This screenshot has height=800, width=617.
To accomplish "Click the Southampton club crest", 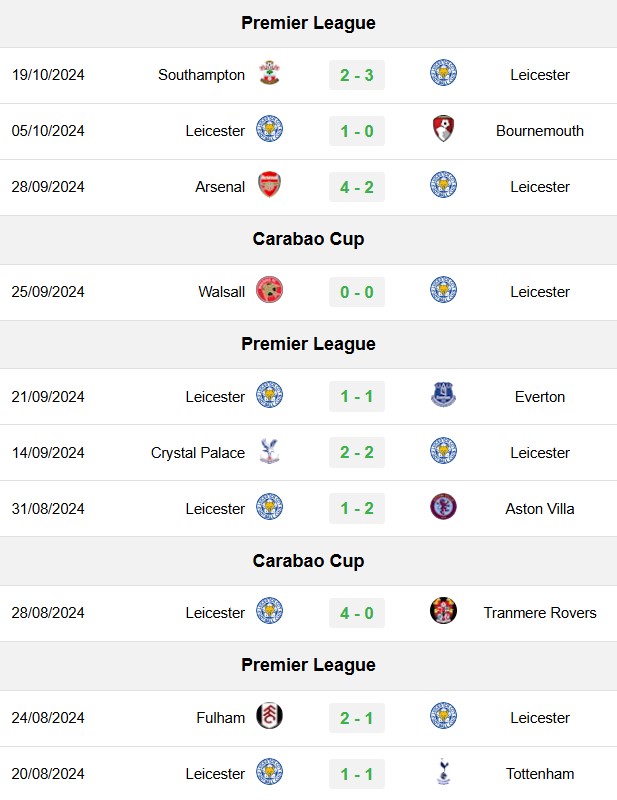I will (x=269, y=73).
